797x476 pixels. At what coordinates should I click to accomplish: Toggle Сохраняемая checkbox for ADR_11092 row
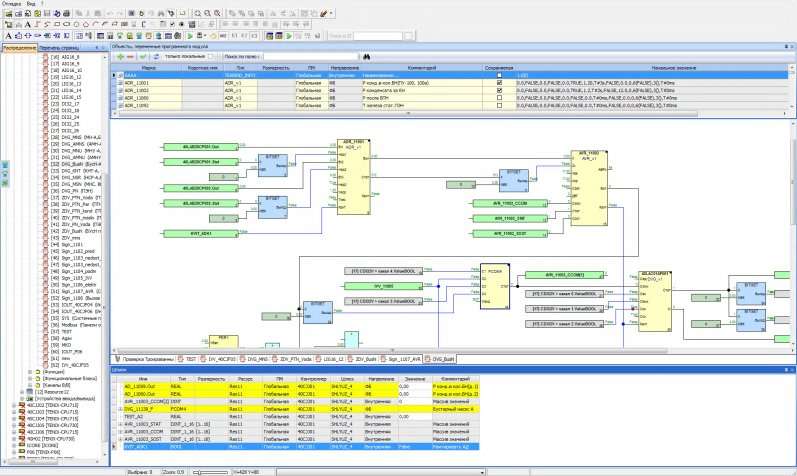pos(499,105)
